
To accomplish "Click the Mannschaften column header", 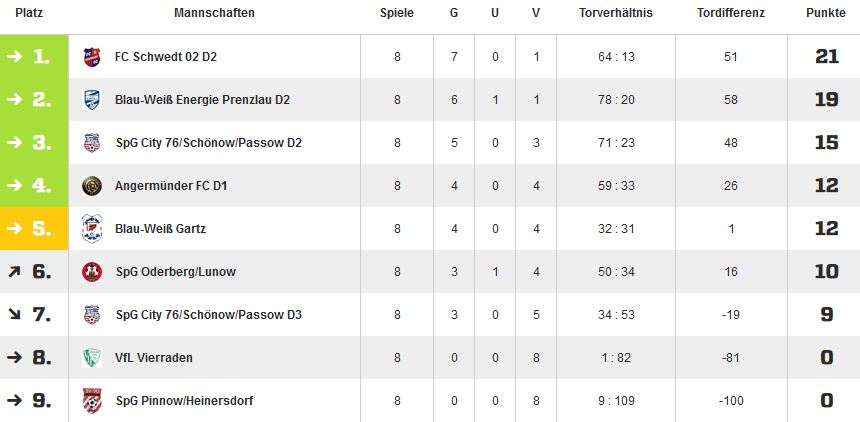I will 214,13.
